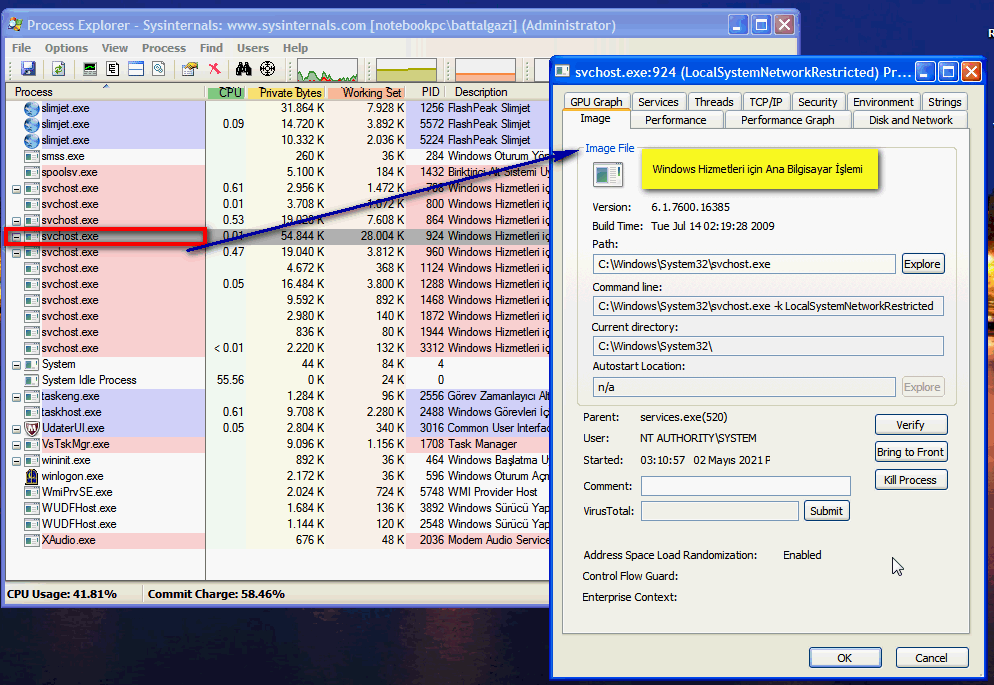The width and height of the screenshot is (994, 685).
Task: Click the Save toolbar icon in Process Explorer
Action: coord(29,69)
